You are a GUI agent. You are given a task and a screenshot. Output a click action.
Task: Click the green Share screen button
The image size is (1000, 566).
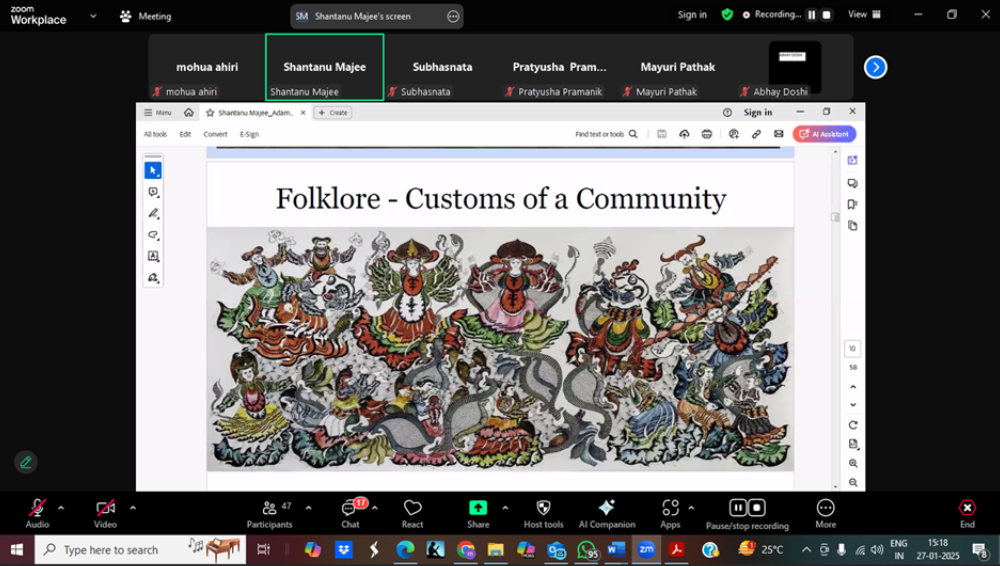pyautogui.click(x=478, y=514)
